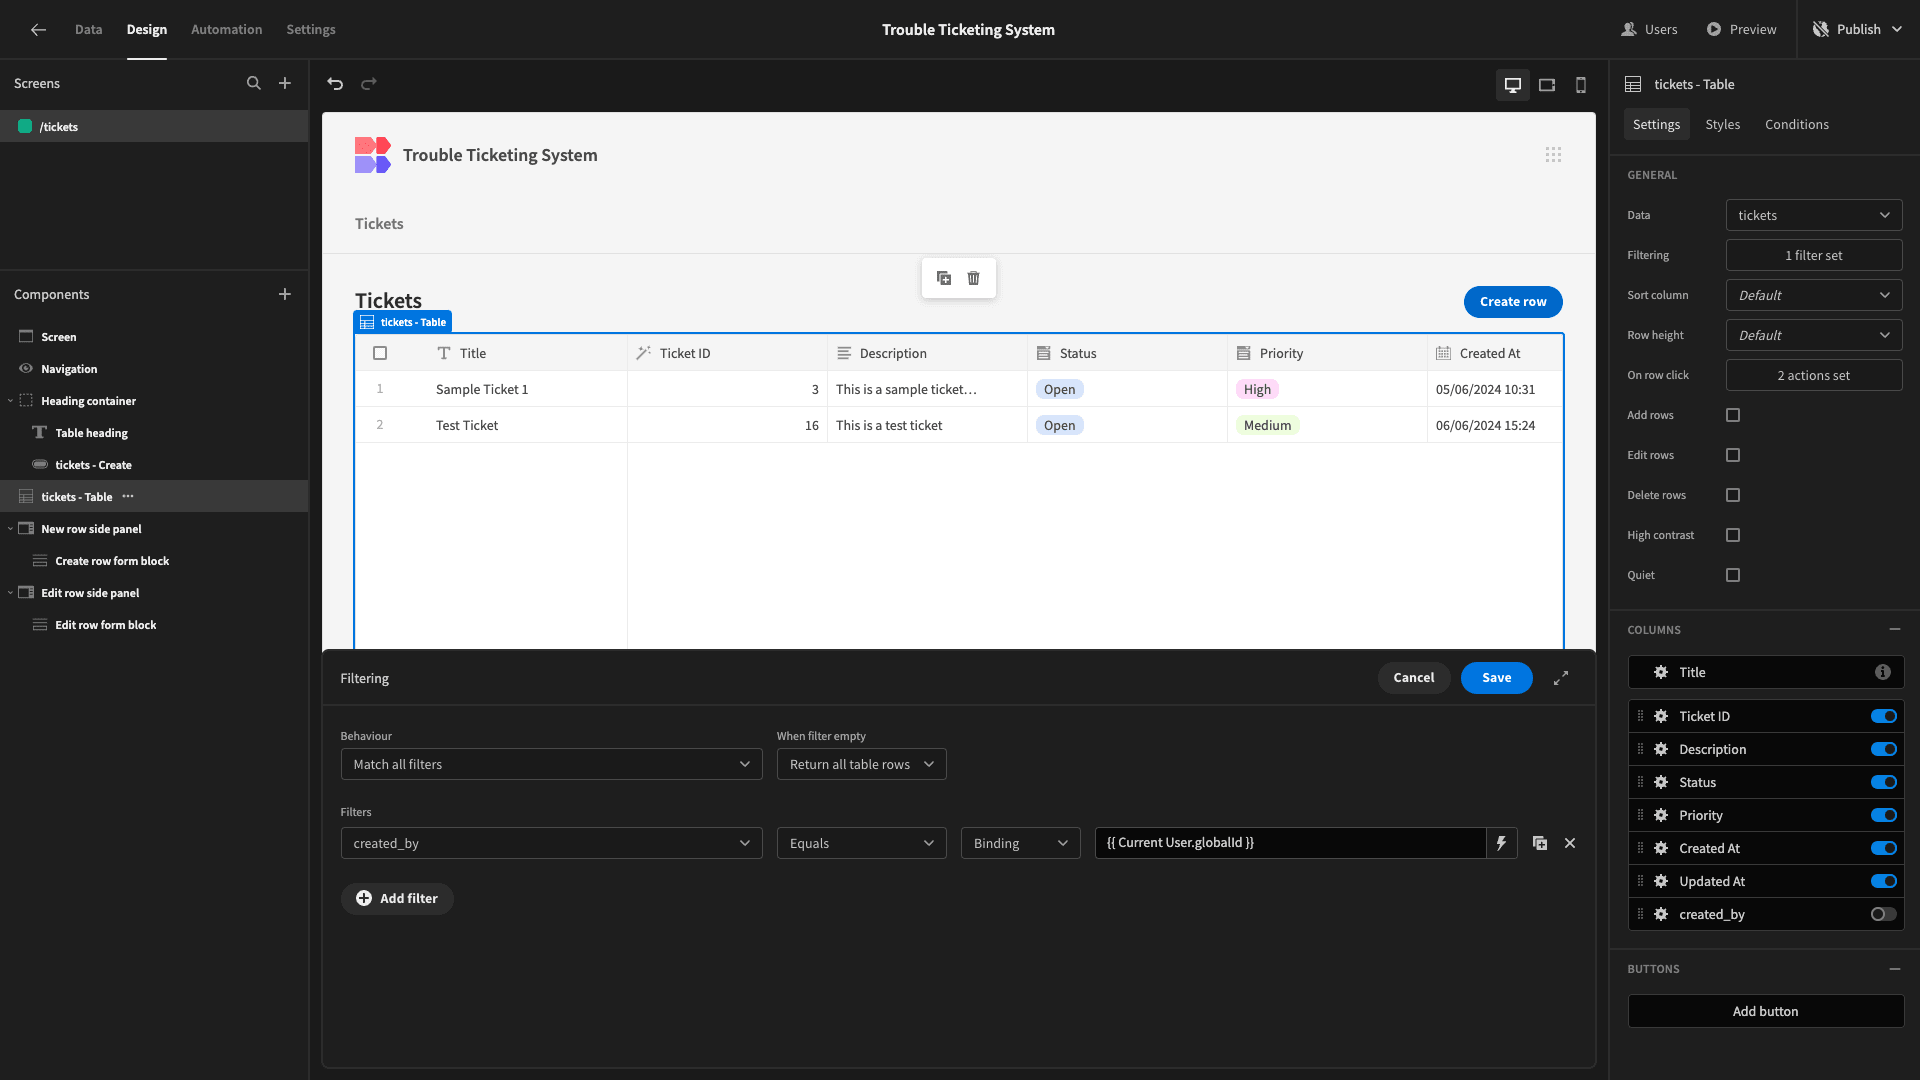Collapse Heading container tree node

[10, 401]
